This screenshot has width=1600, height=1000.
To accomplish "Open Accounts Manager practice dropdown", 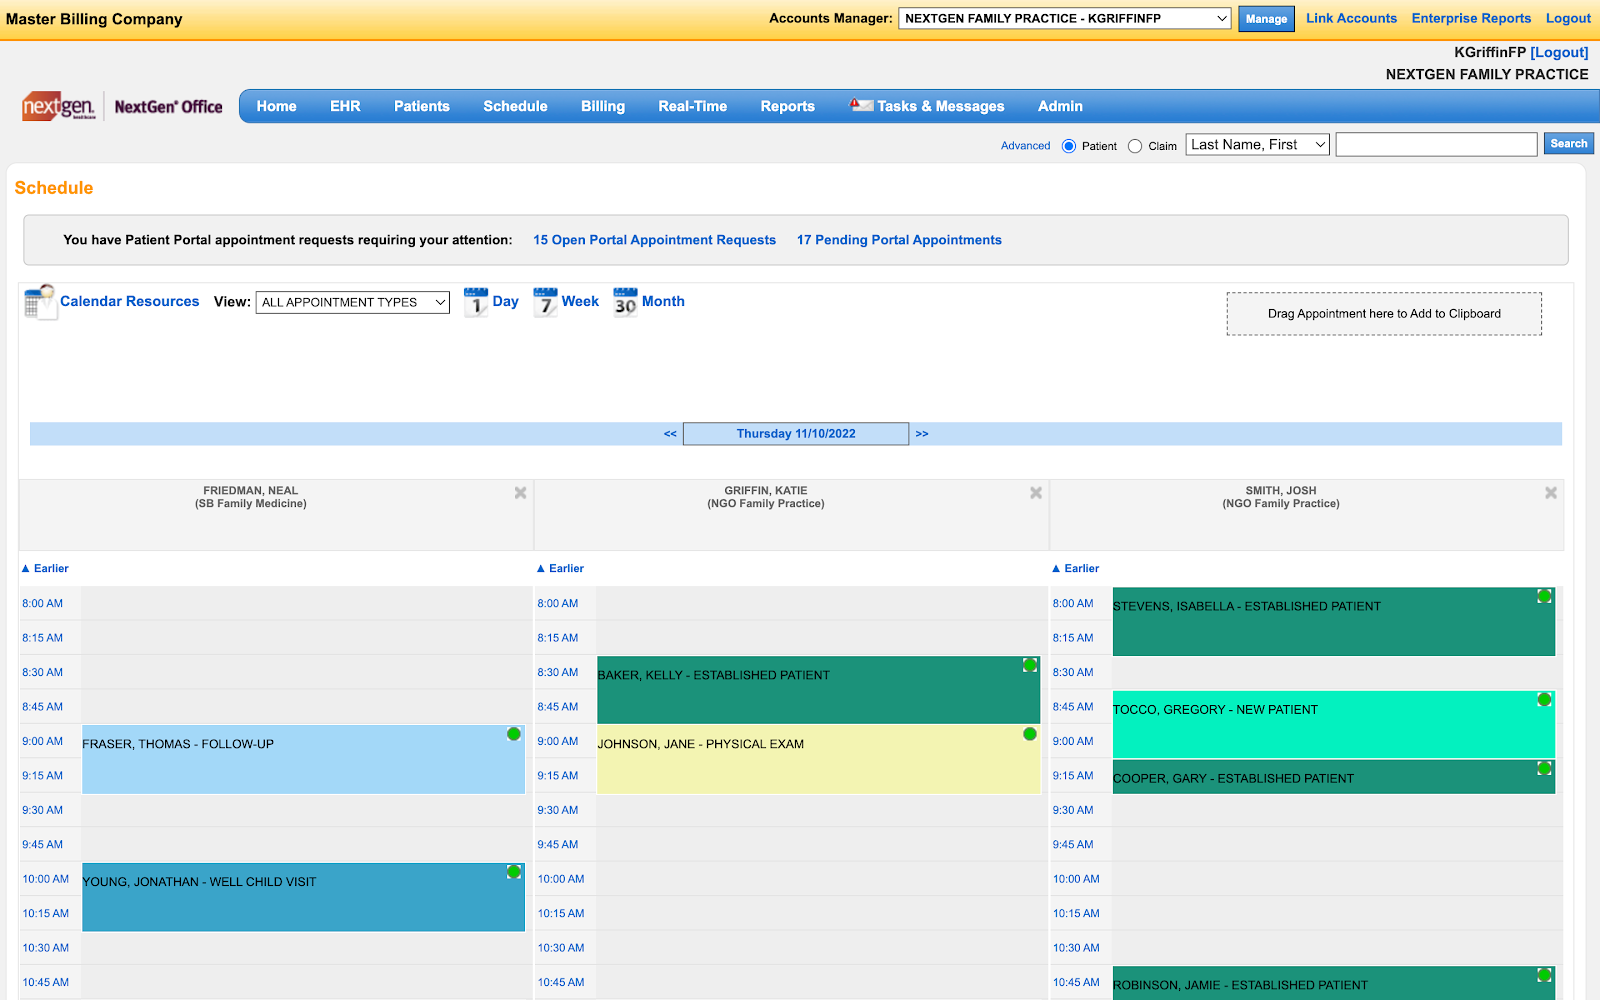I will click(x=1065, y=18).
